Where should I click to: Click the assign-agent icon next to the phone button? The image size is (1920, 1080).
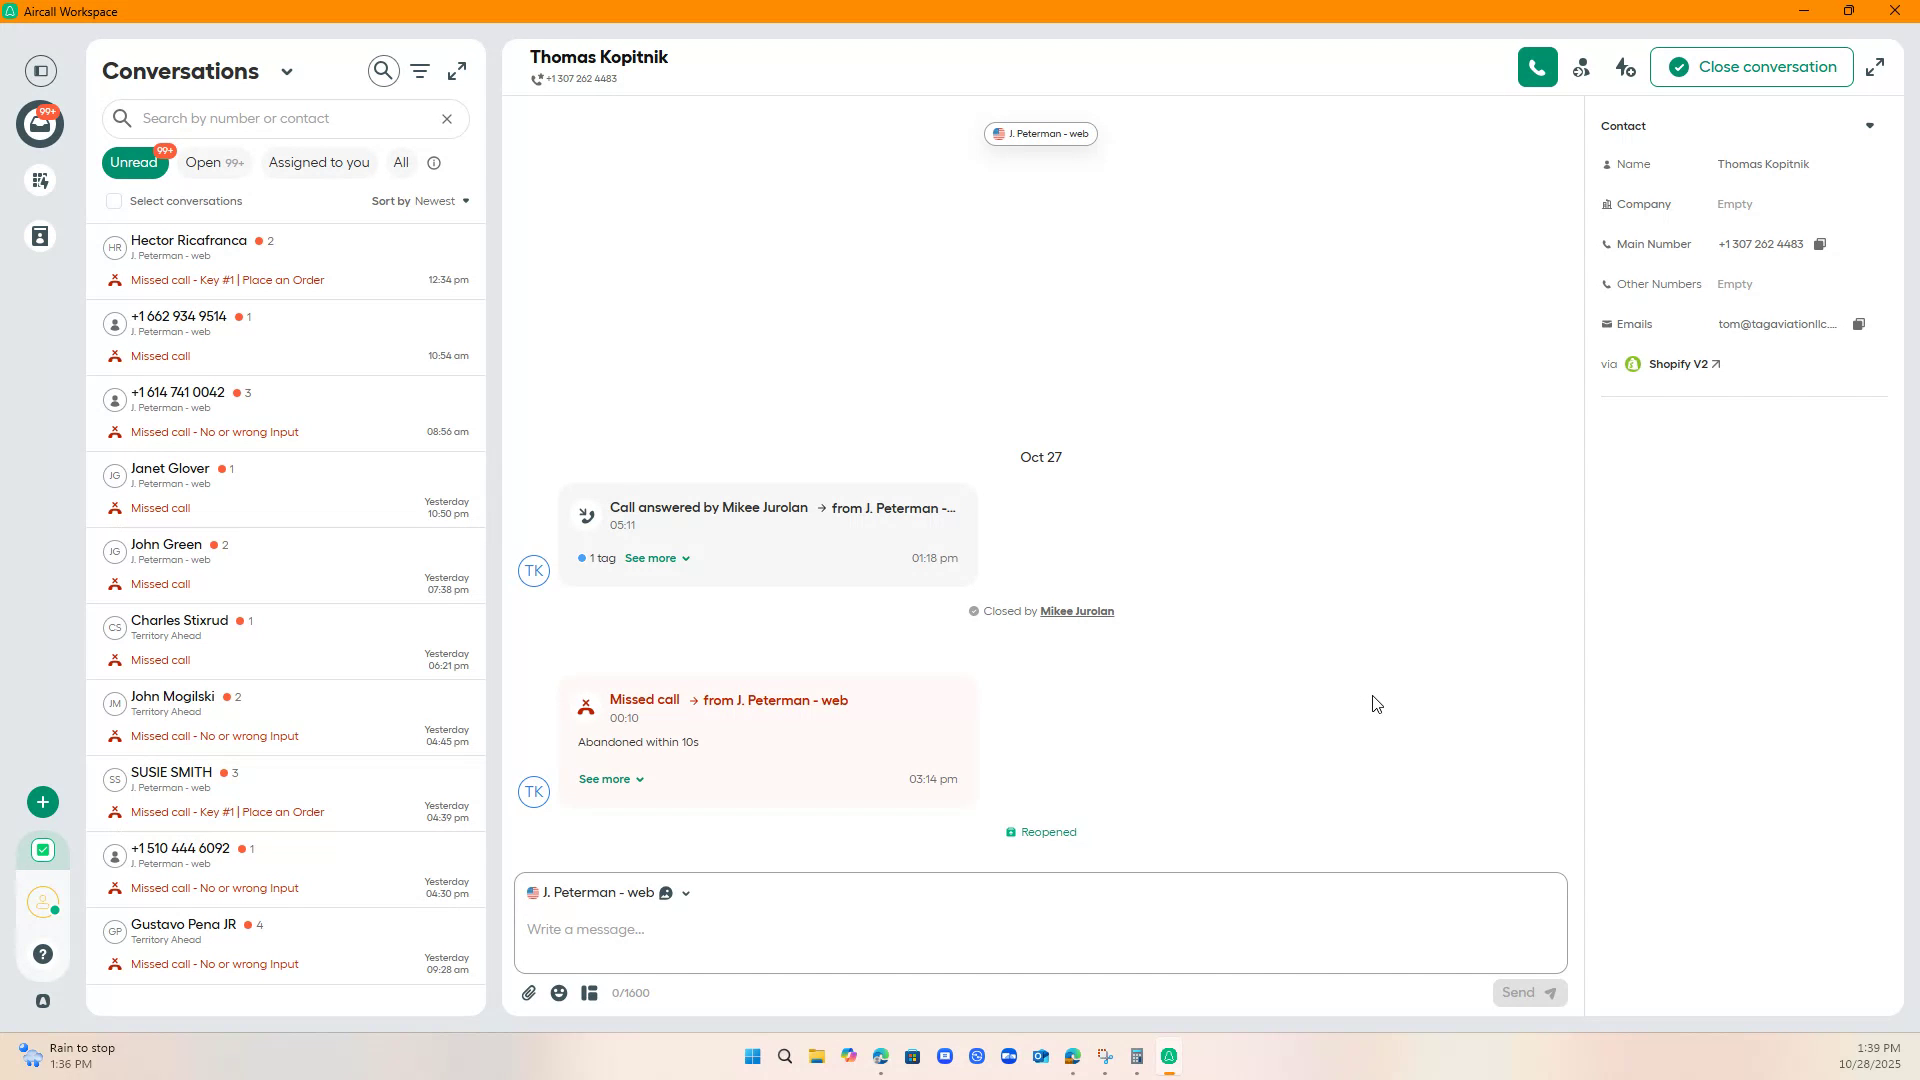click(x=1582, y=67)
